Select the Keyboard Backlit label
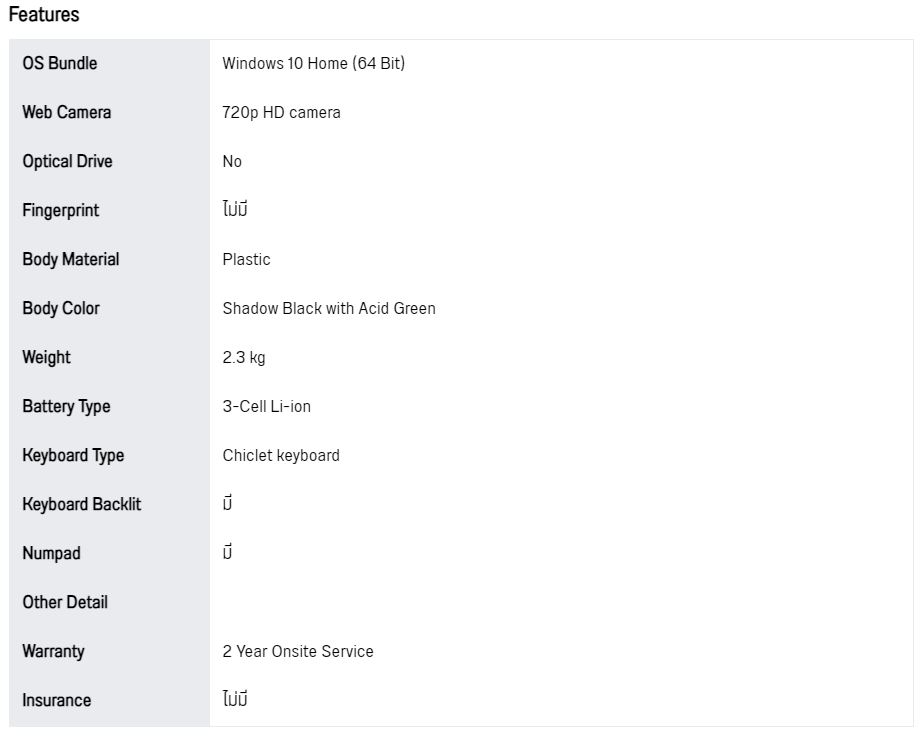Screen dimensions: 920x736 pyautogui.click(x=82, y=504)
